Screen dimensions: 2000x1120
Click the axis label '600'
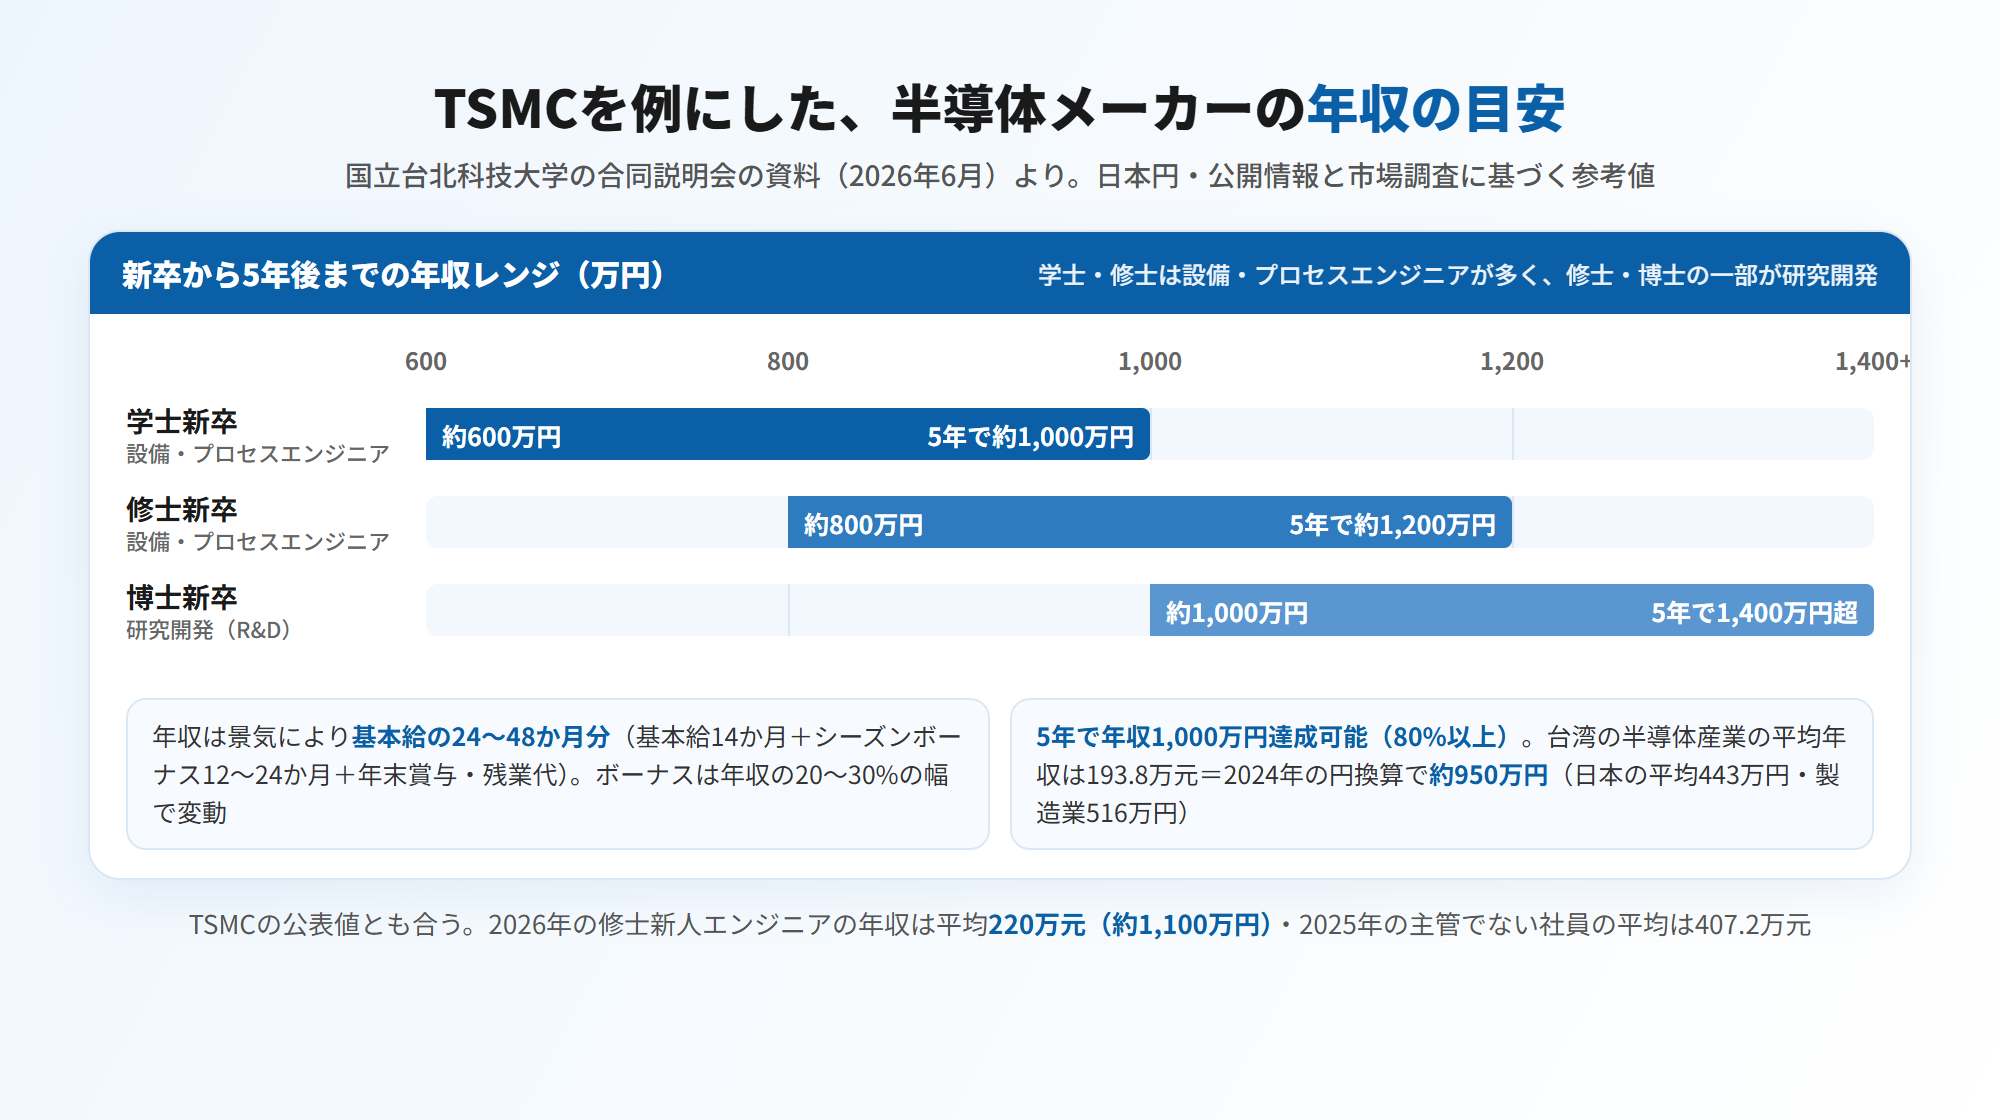point(426,361)
